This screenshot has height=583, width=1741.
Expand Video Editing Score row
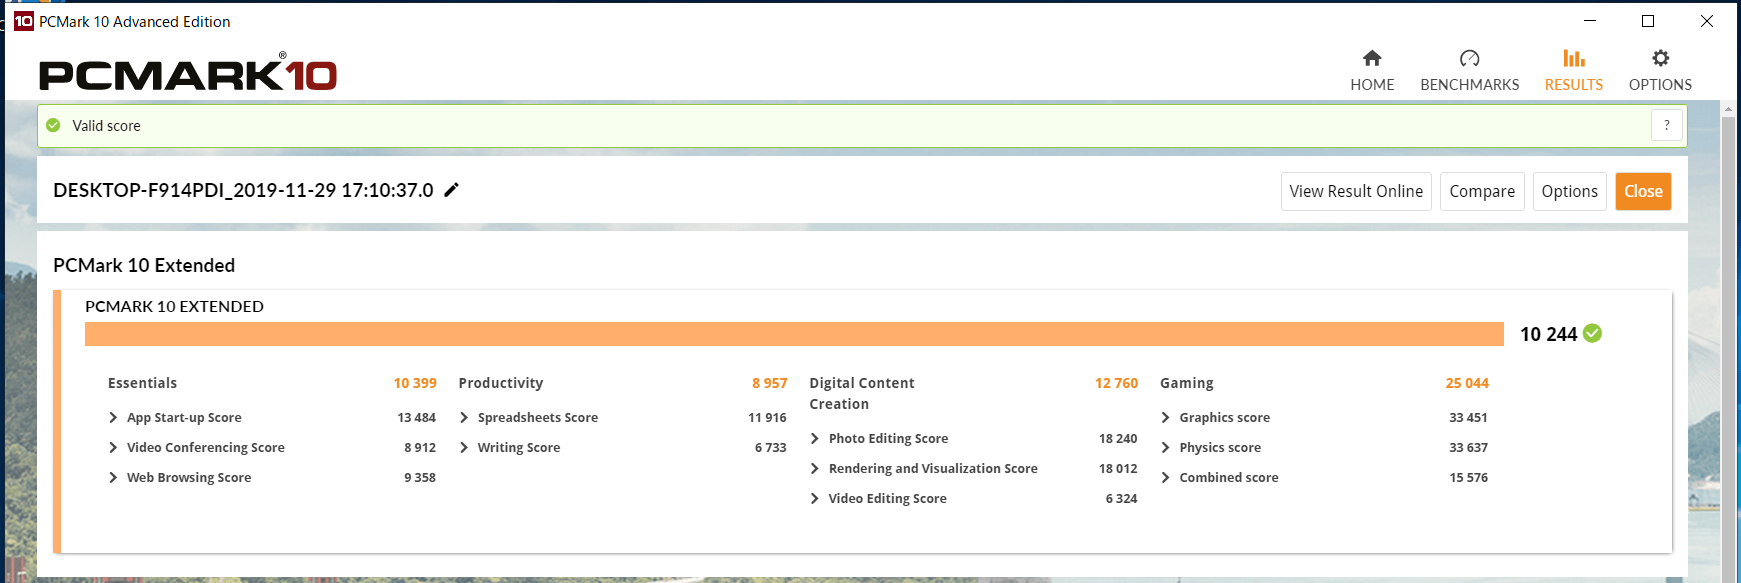[815, 499]
